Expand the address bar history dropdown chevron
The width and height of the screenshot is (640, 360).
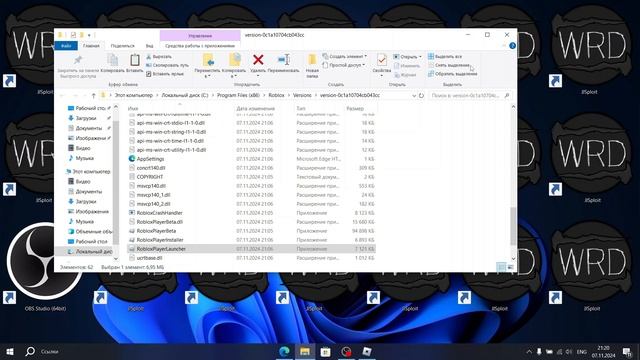(x=414, y=96)
